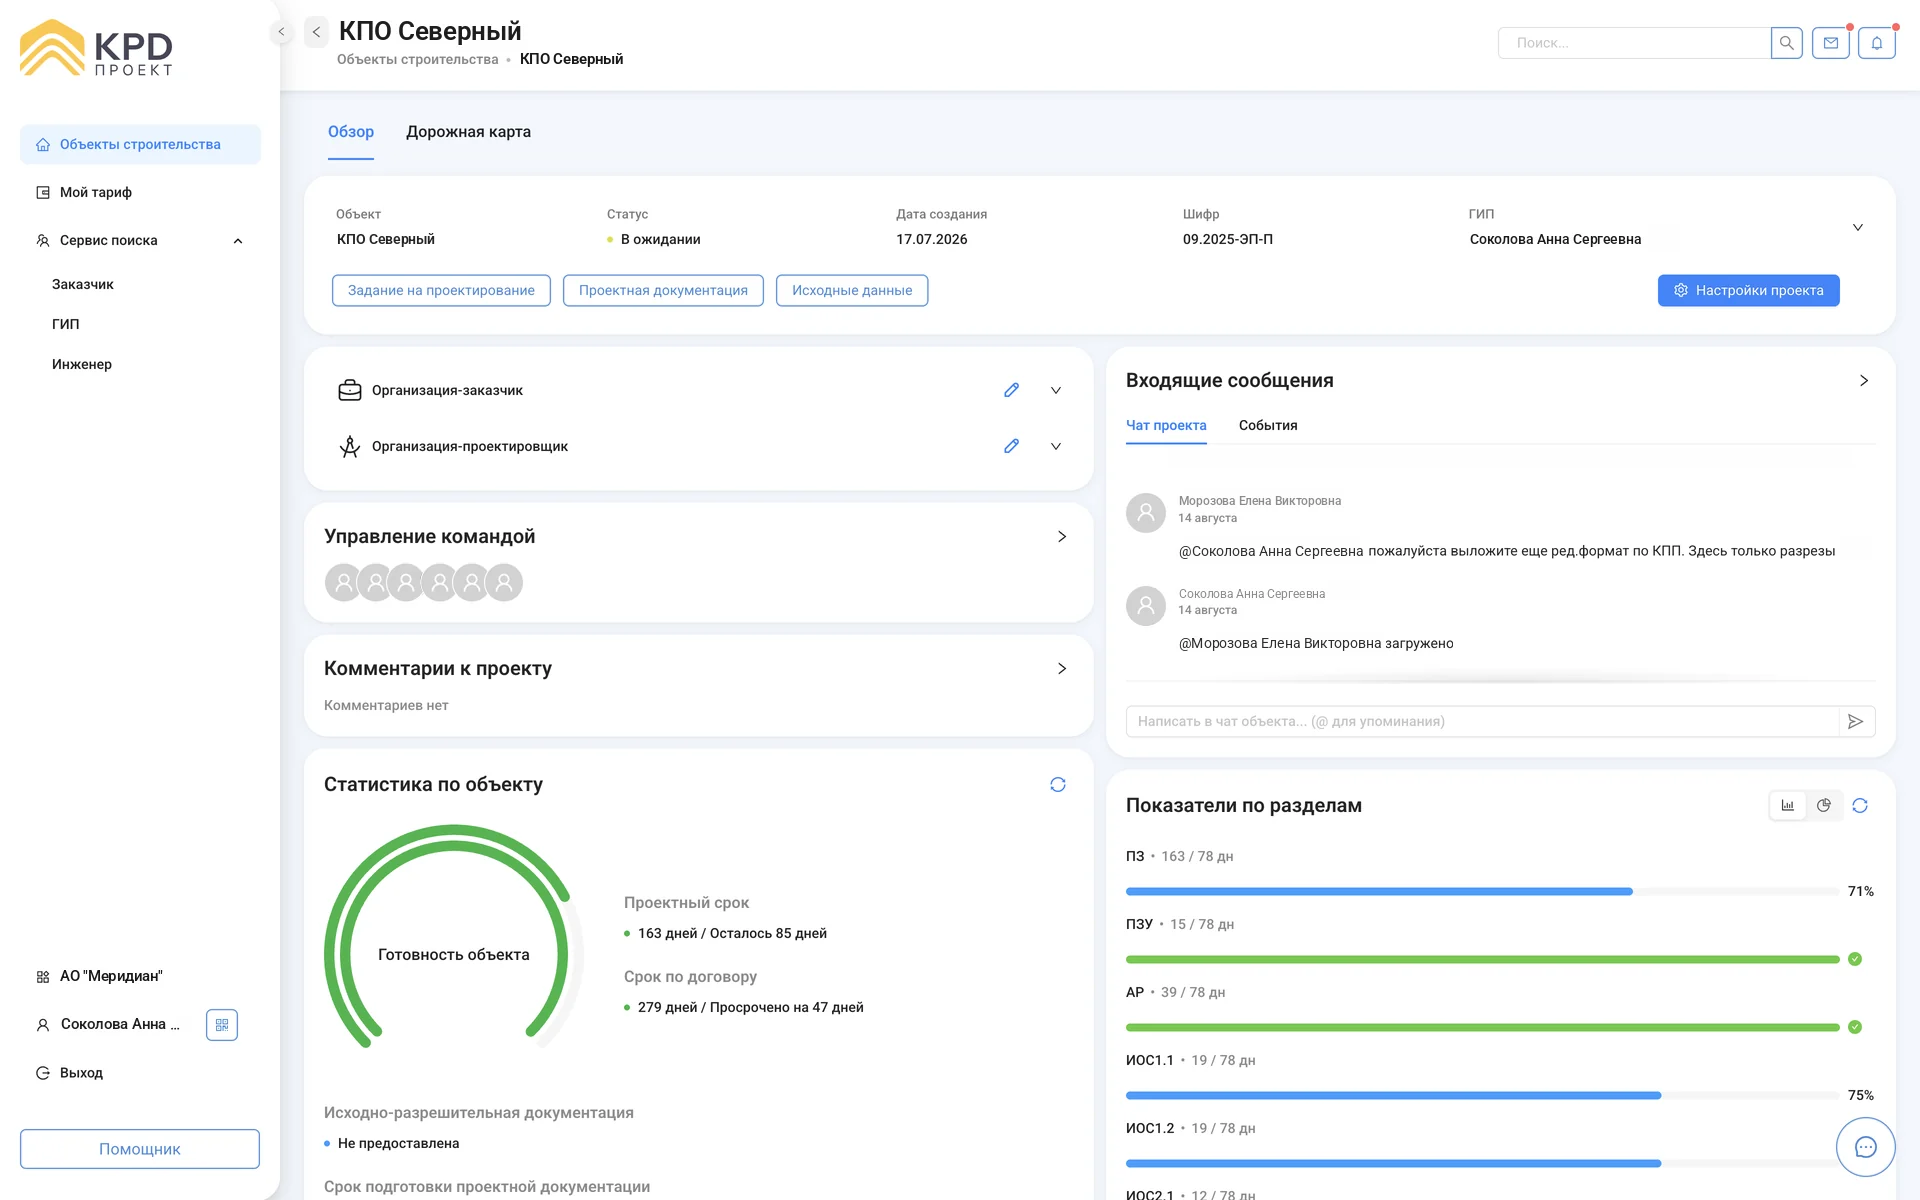
Task: Switch to События tab
Action: pyautogui.click(x=1268, y=426)
